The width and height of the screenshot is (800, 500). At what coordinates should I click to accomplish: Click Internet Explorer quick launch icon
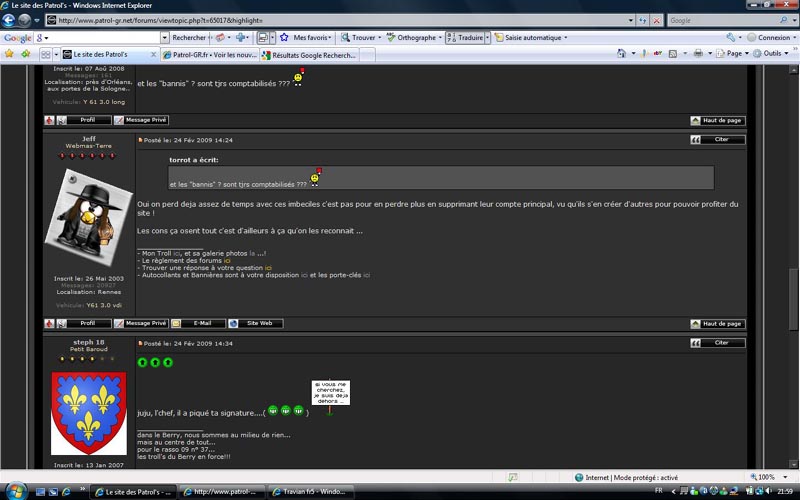click(66, 492)
